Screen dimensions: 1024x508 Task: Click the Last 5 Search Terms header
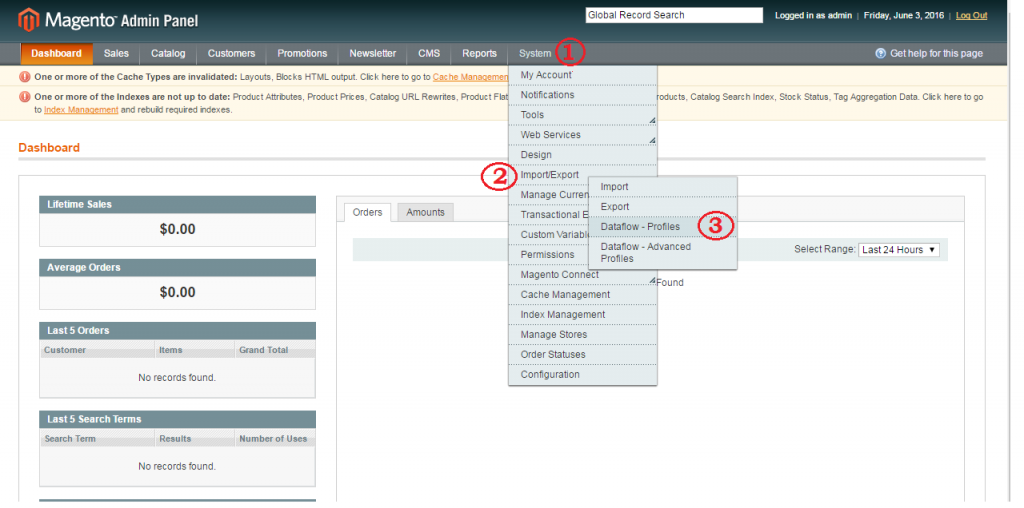(x=178, y=419)
